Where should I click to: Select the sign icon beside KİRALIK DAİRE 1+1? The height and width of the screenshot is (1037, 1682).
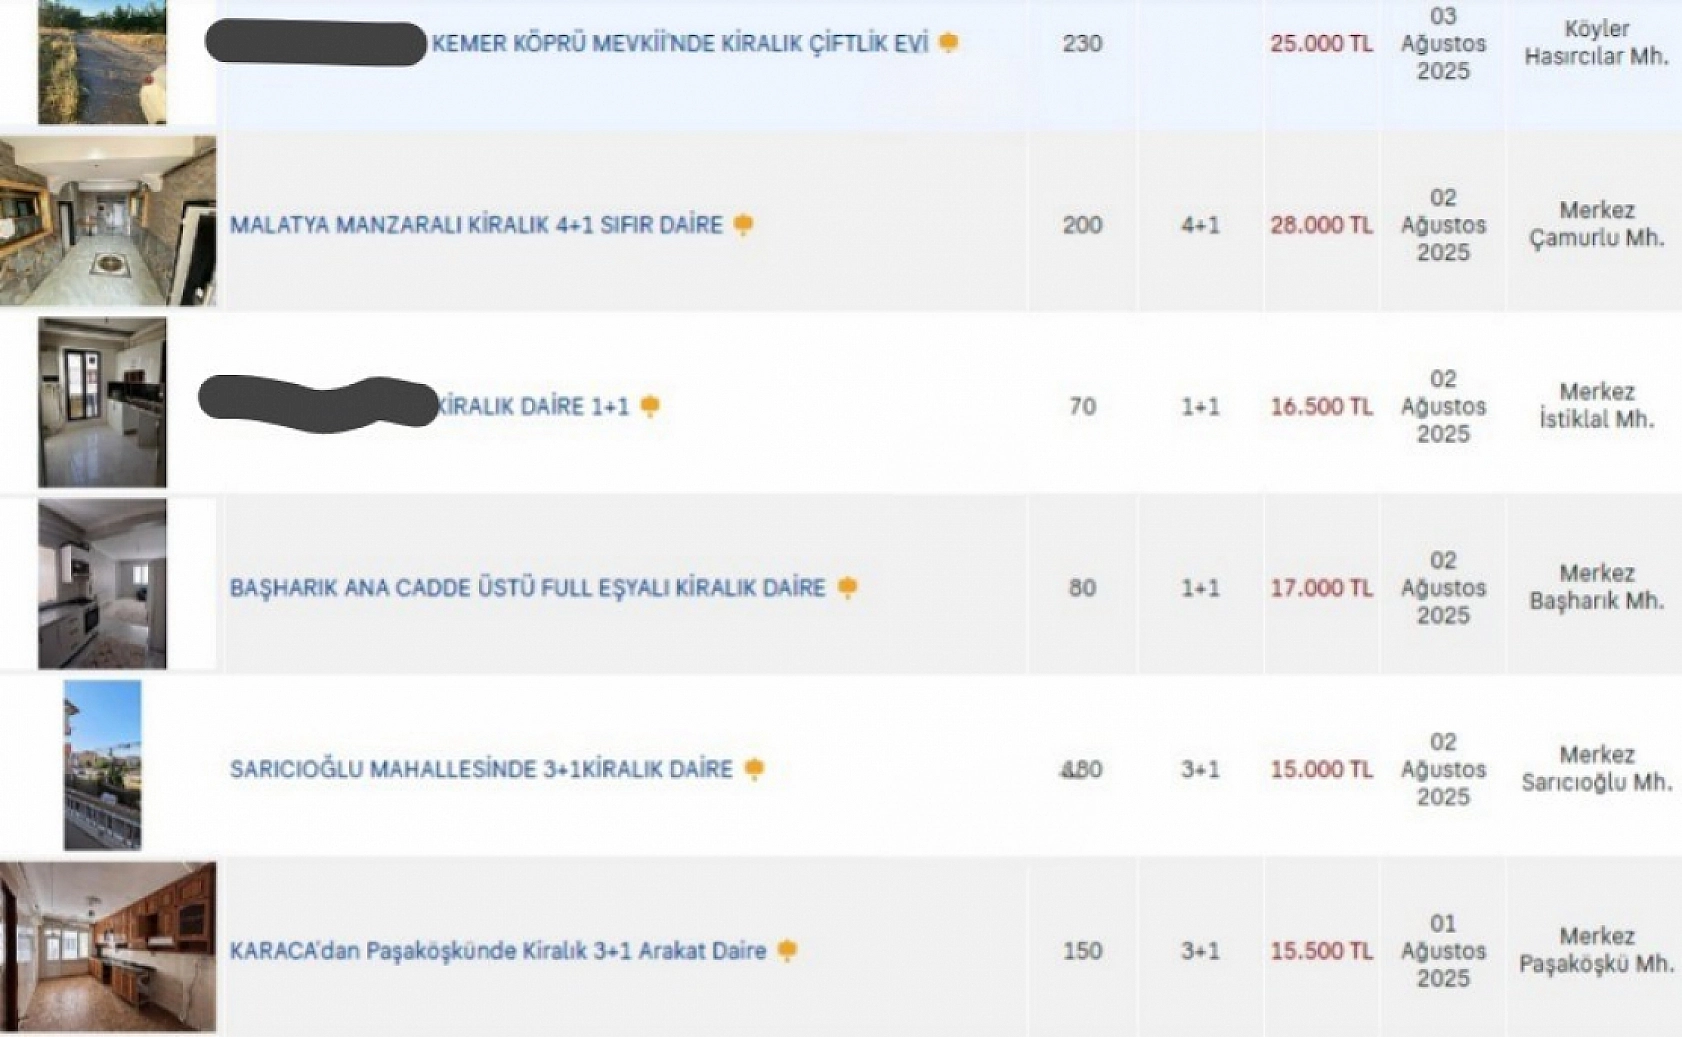coord(652,406)
